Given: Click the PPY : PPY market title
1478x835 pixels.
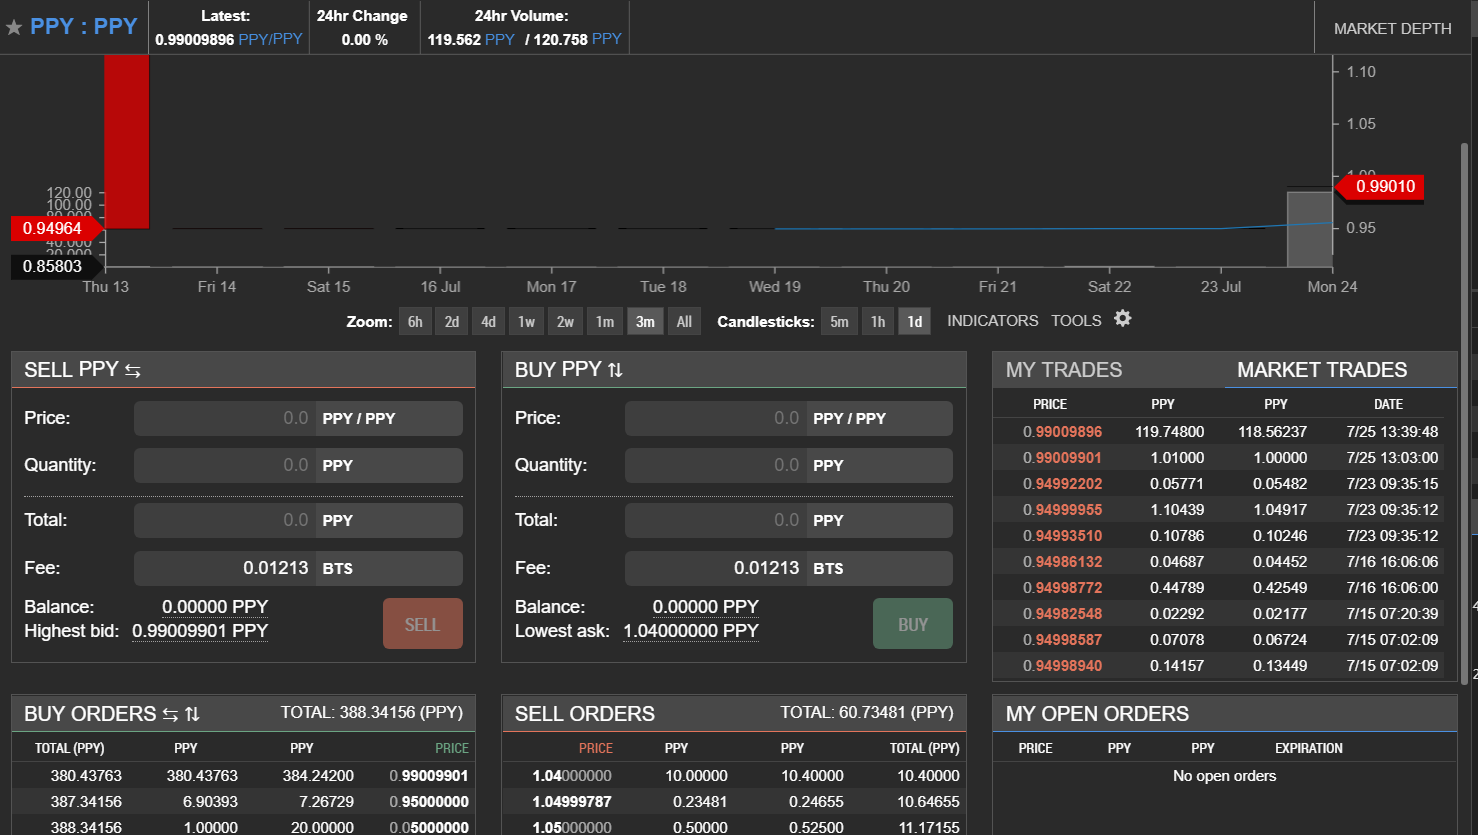Looking at the screenshot, I should [x=83, y=26].
